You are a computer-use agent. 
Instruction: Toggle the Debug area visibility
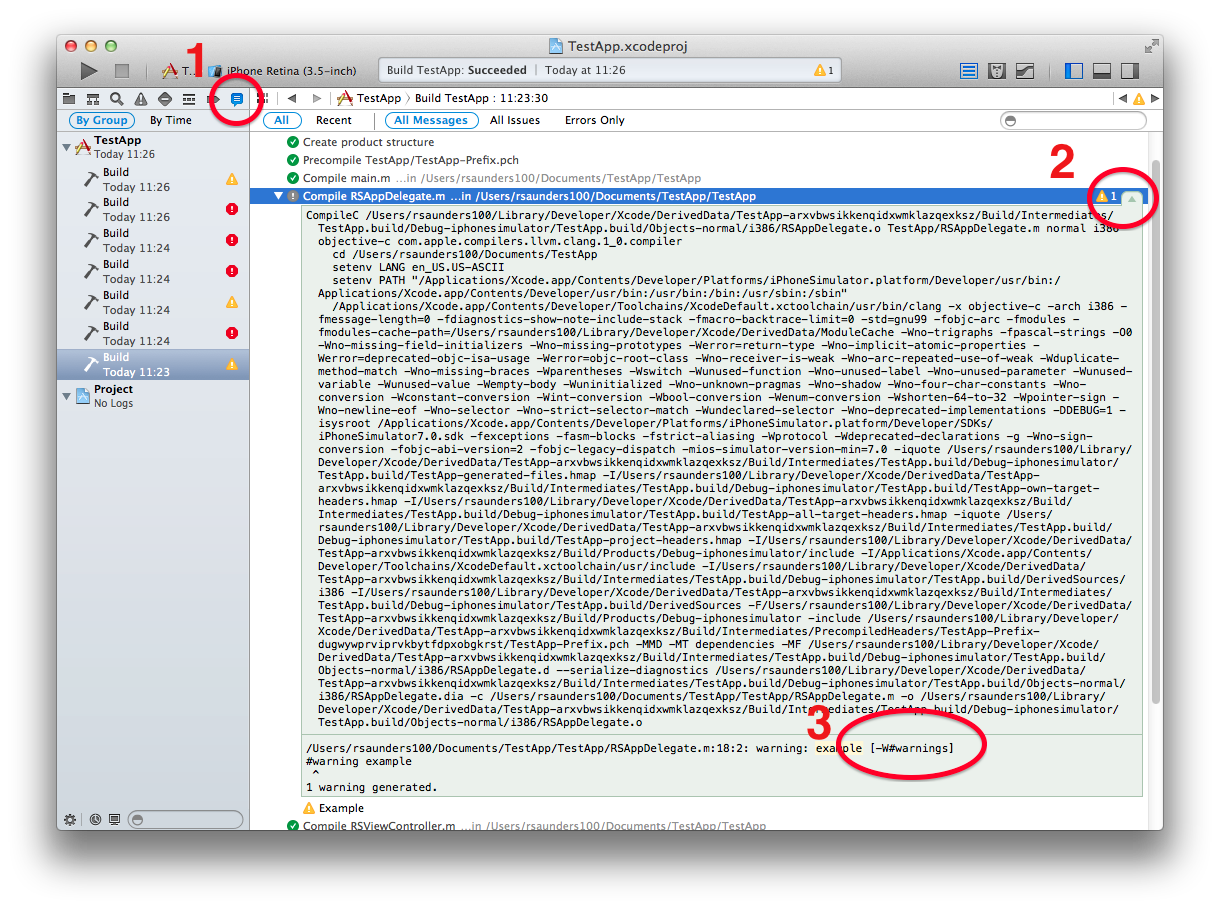tap(1102, 71)
